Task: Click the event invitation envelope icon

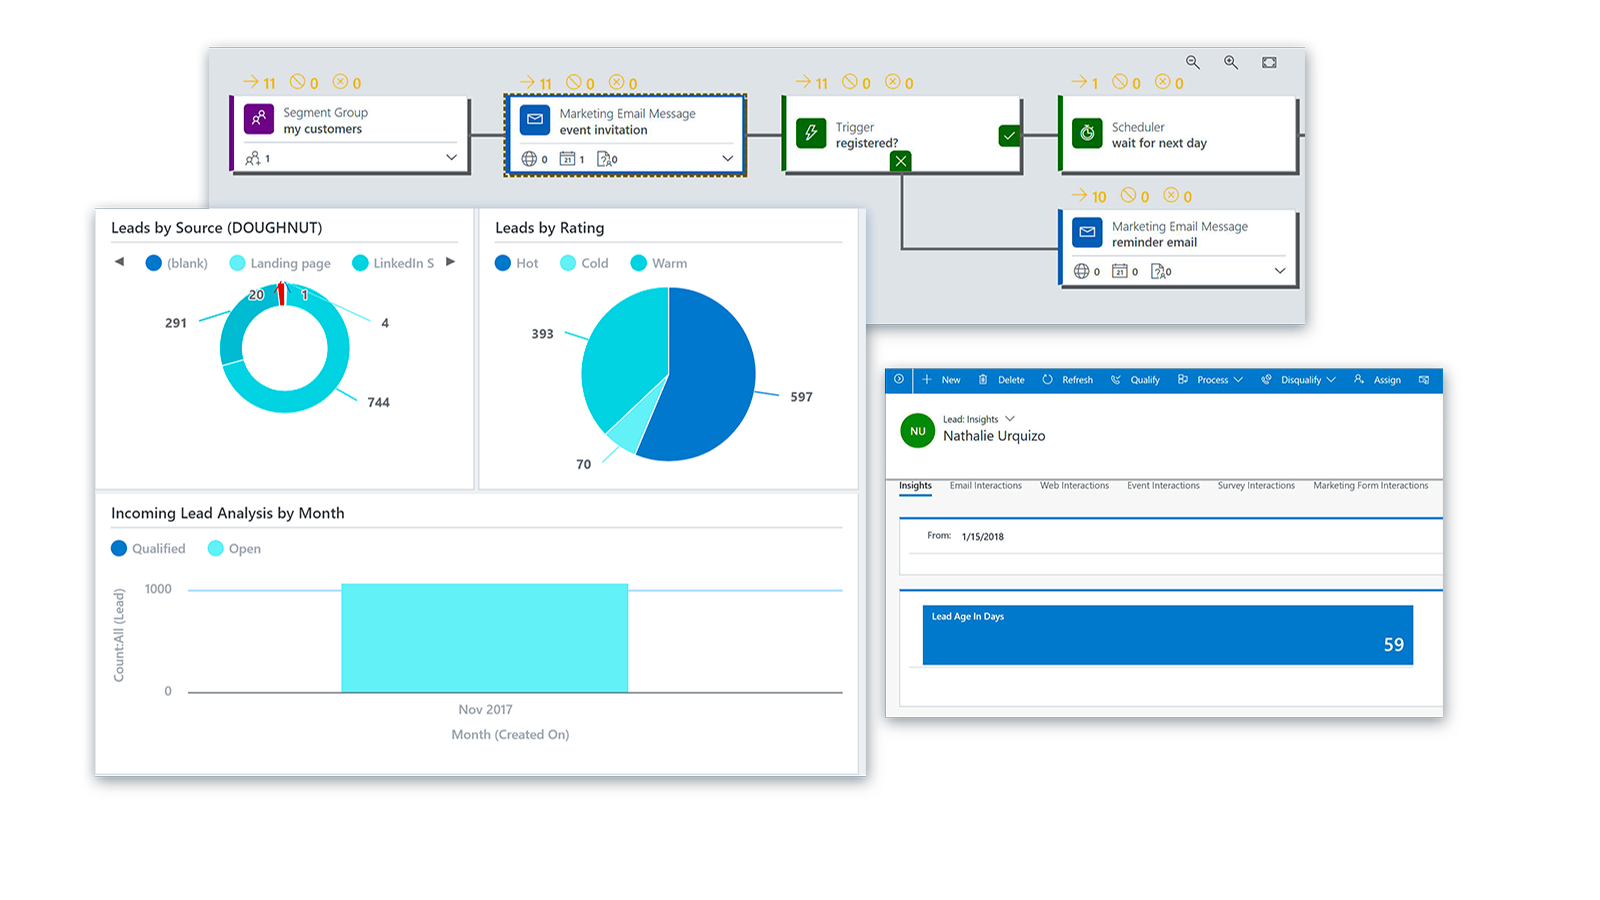Action: 535,120
